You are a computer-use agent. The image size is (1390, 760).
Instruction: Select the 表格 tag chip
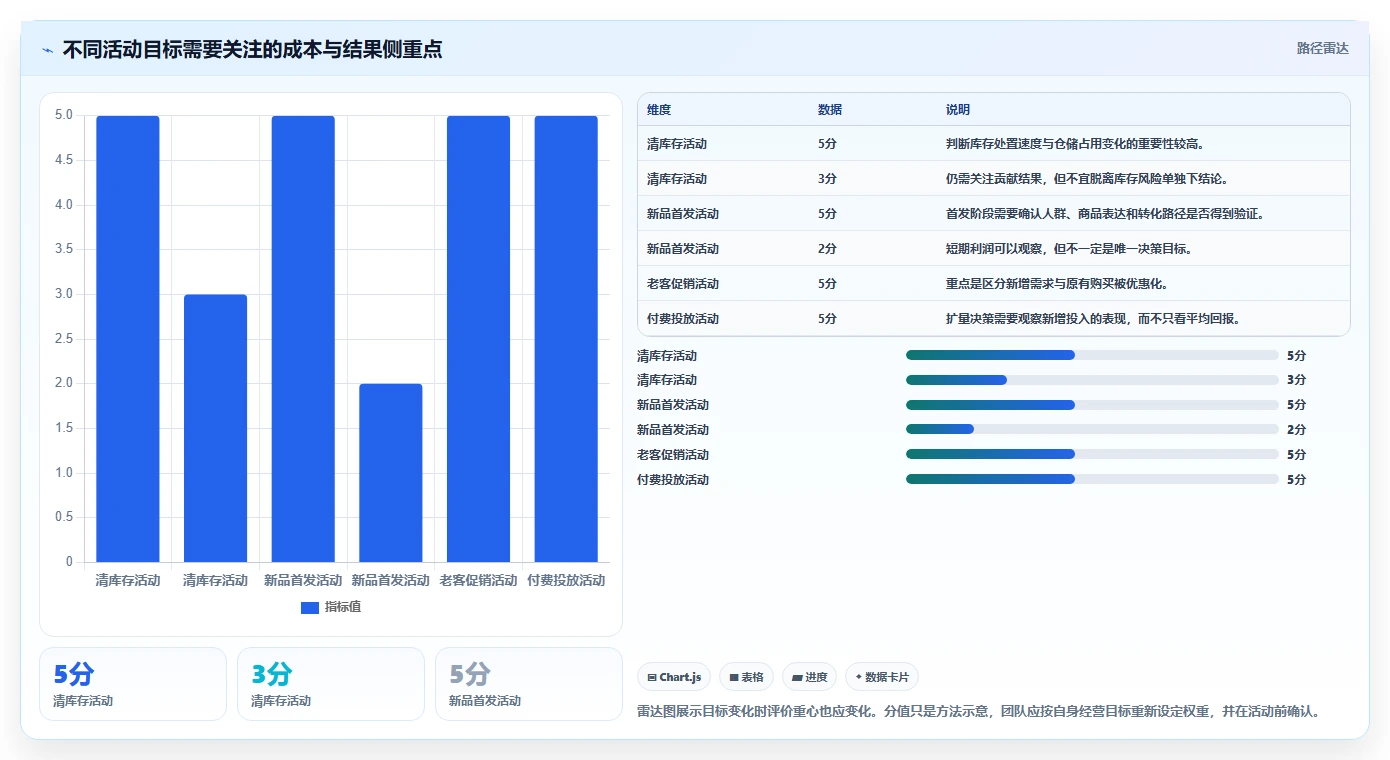click(746, 677)
